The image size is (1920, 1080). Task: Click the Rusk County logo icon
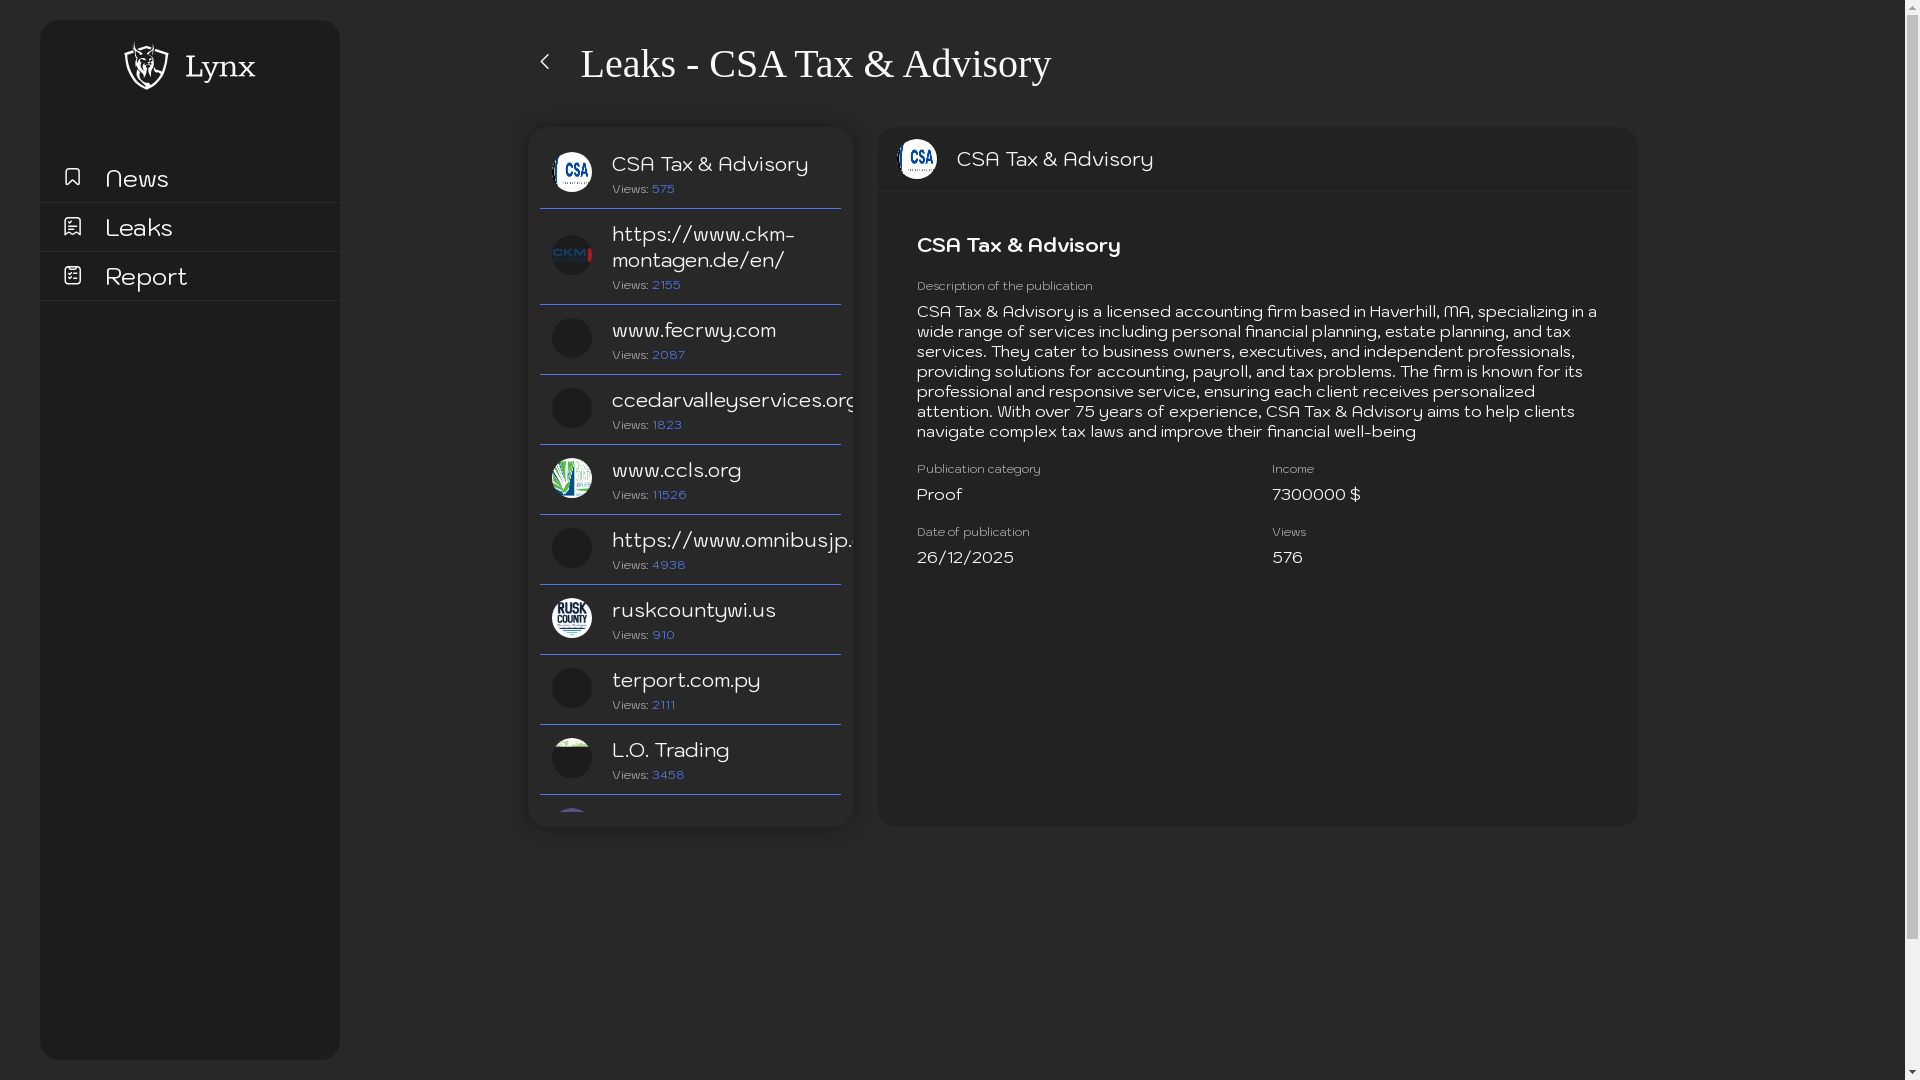point(572,618)
